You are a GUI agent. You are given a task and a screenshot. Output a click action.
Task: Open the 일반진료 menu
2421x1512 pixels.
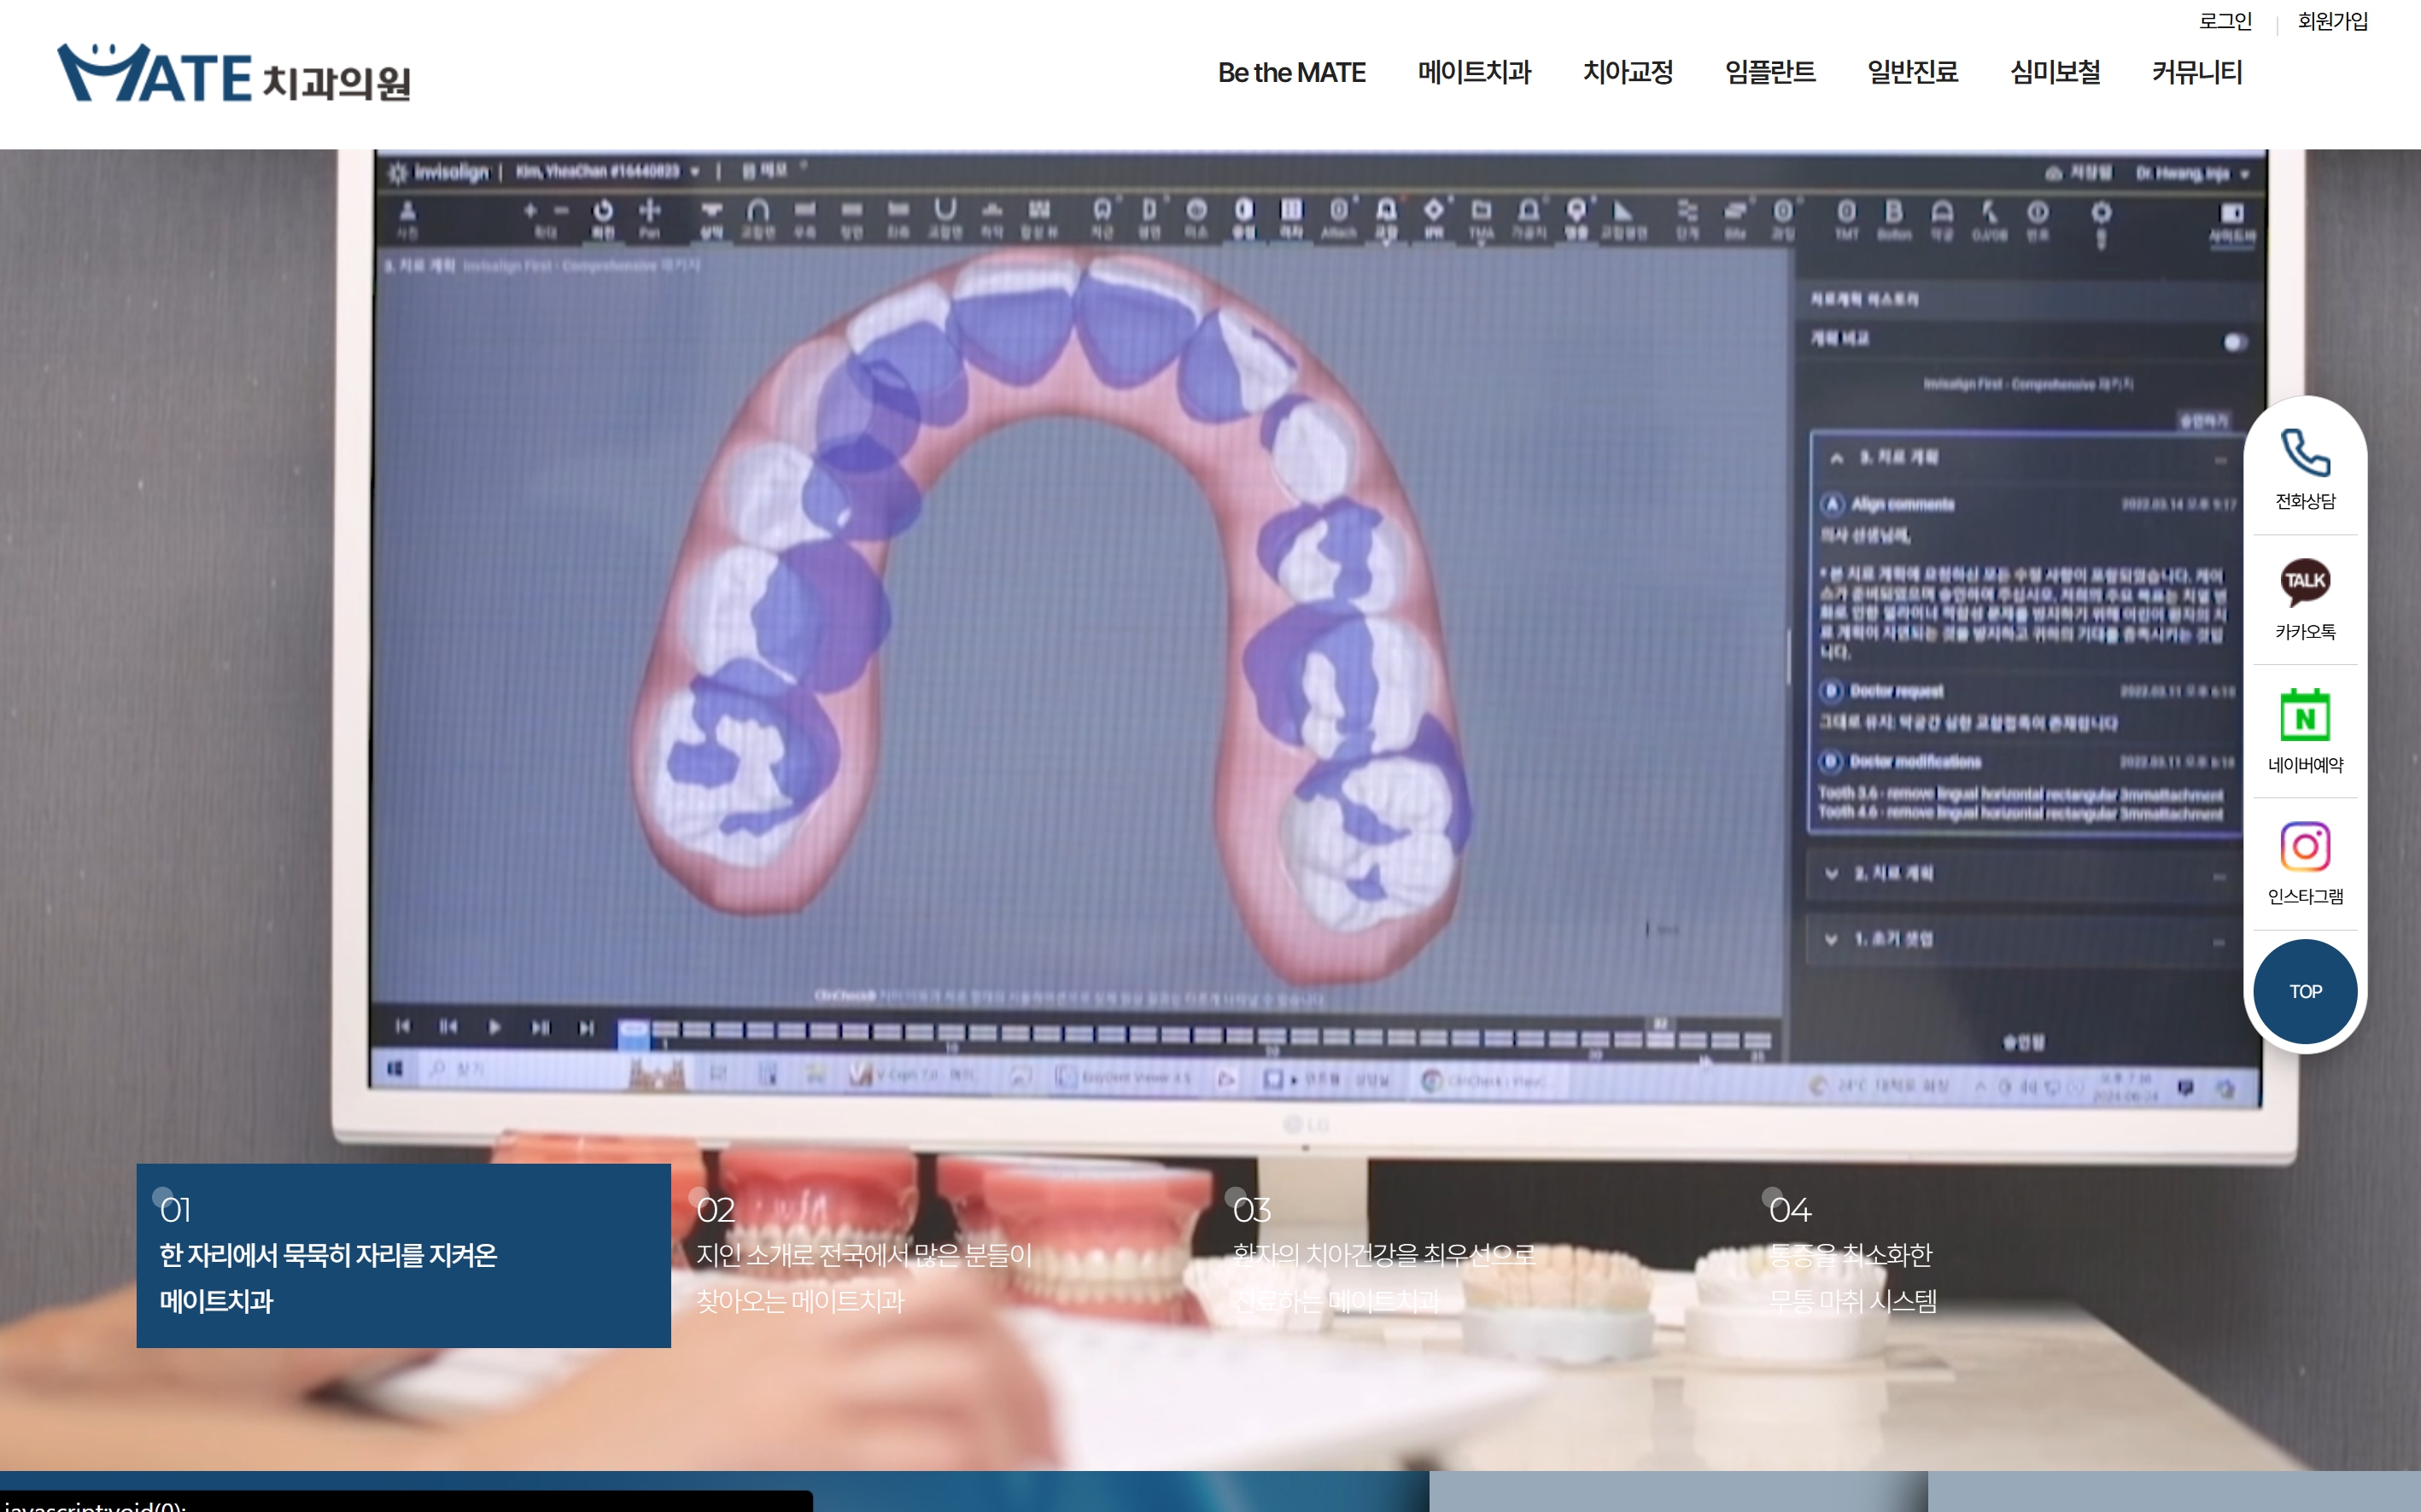[x=1912, y=73]
